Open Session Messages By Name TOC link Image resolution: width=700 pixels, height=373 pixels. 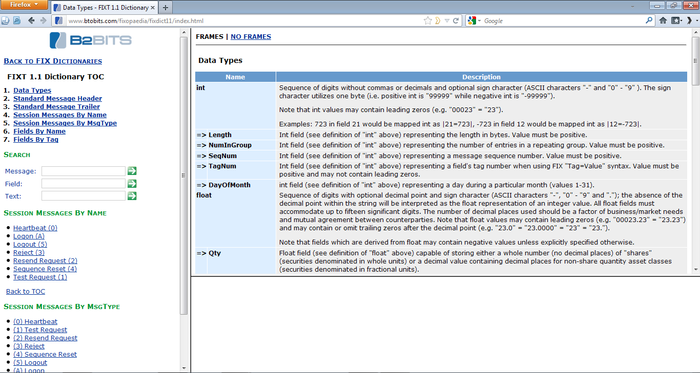[60, 115]
